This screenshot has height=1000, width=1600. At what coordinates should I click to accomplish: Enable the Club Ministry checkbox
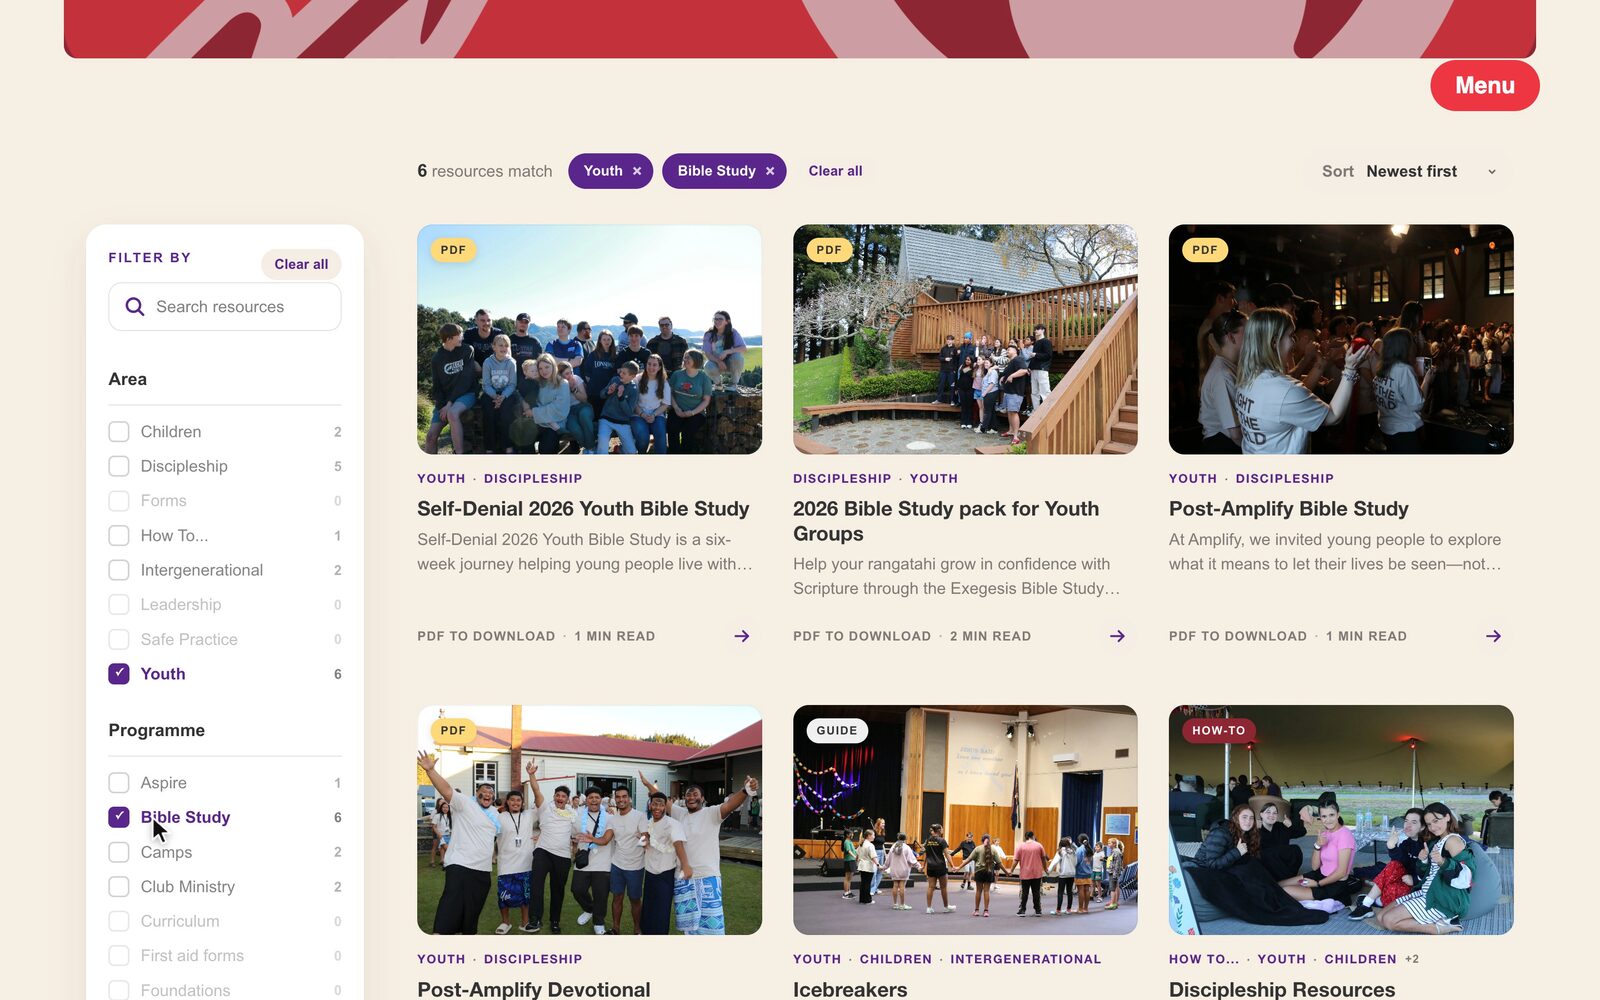[x=119, y=887]
